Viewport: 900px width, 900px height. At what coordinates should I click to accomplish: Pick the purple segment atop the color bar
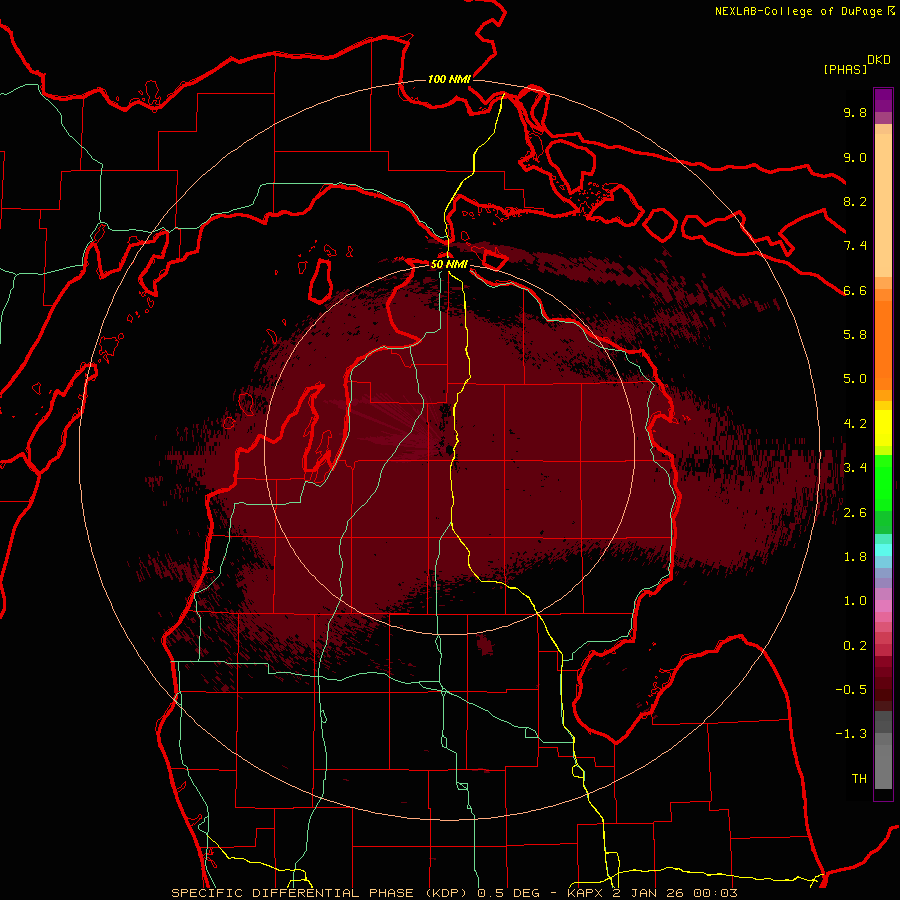tap(883, 100)
